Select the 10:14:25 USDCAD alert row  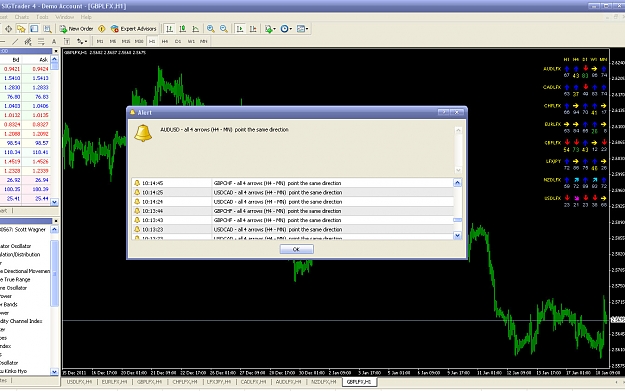pyautogui.click(x=293, y=193)
